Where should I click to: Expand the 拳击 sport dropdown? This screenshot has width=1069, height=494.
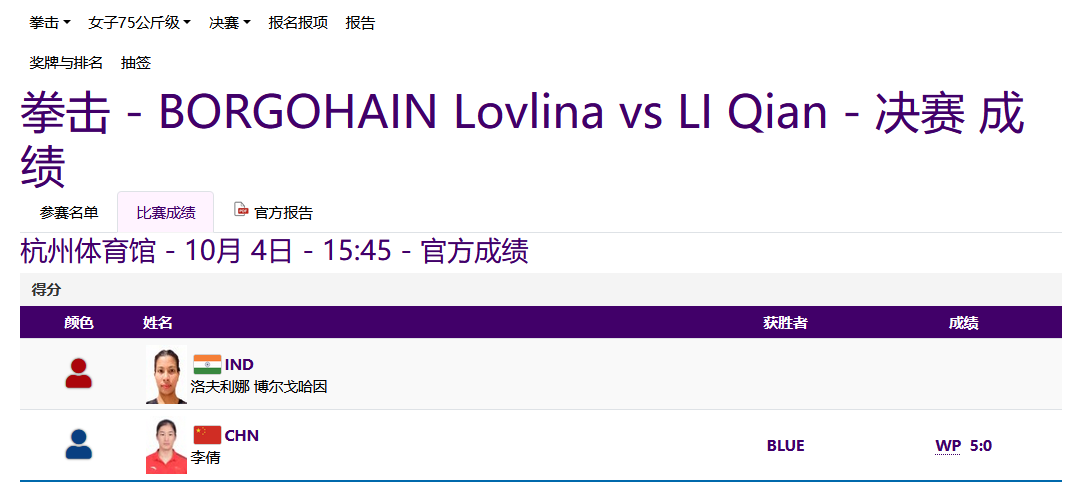click(50, 23)
